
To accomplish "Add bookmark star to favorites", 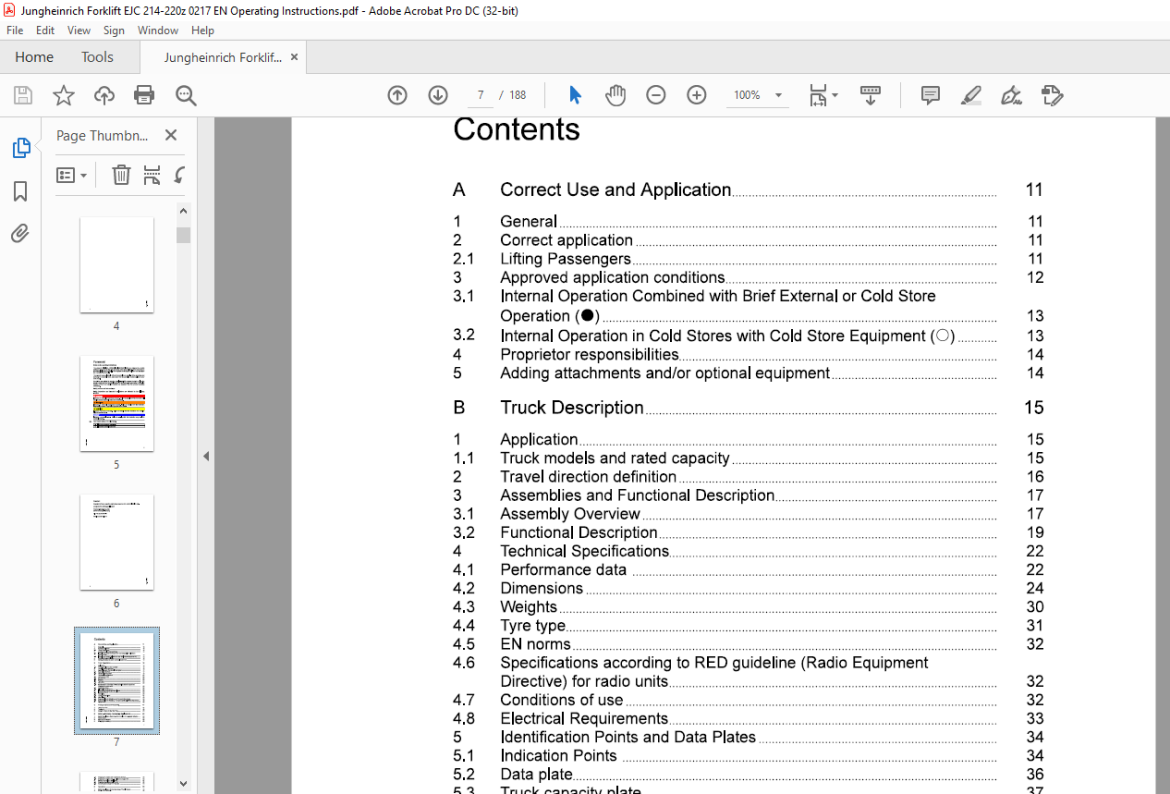I will [63, 95].
